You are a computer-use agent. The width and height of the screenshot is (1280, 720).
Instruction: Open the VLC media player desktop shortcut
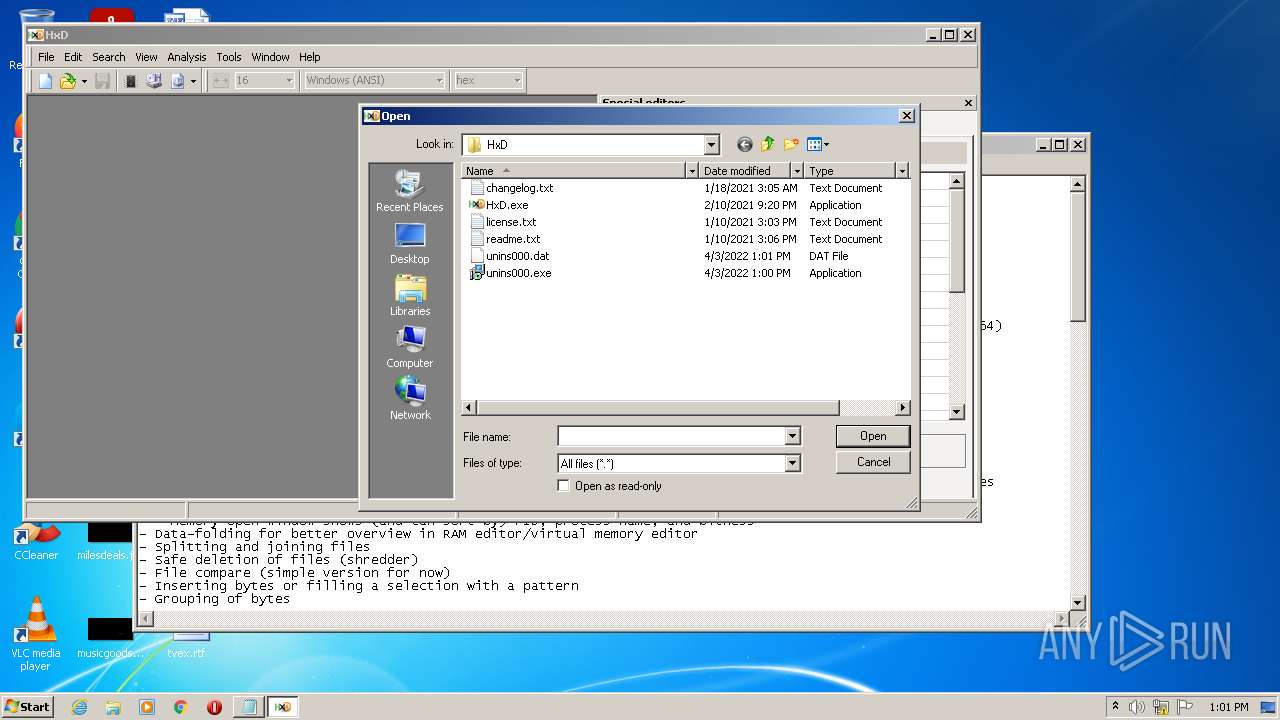pyautogui.click(x=36, y=634)
